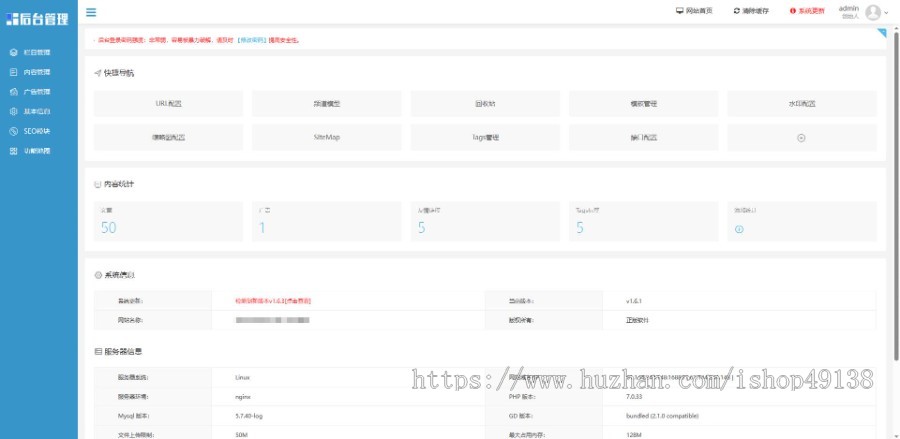The image size is (900, 439).
Task: Open the 水印配置 shortcut
Action: coord(802,104)
